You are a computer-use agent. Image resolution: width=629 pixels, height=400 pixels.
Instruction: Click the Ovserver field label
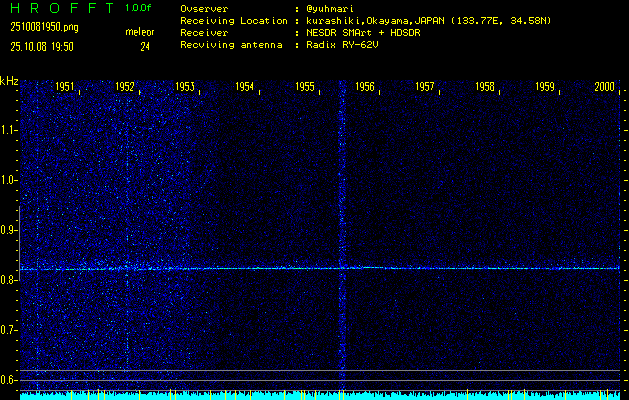(x=204, y=9)
